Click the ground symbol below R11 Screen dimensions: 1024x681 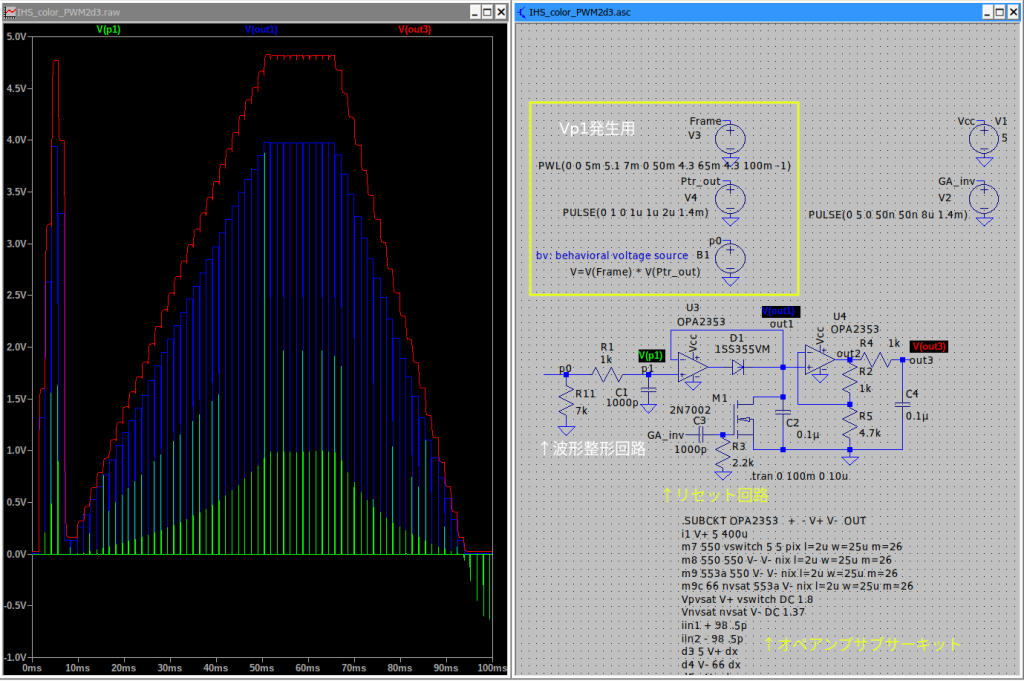click(566, 430)
